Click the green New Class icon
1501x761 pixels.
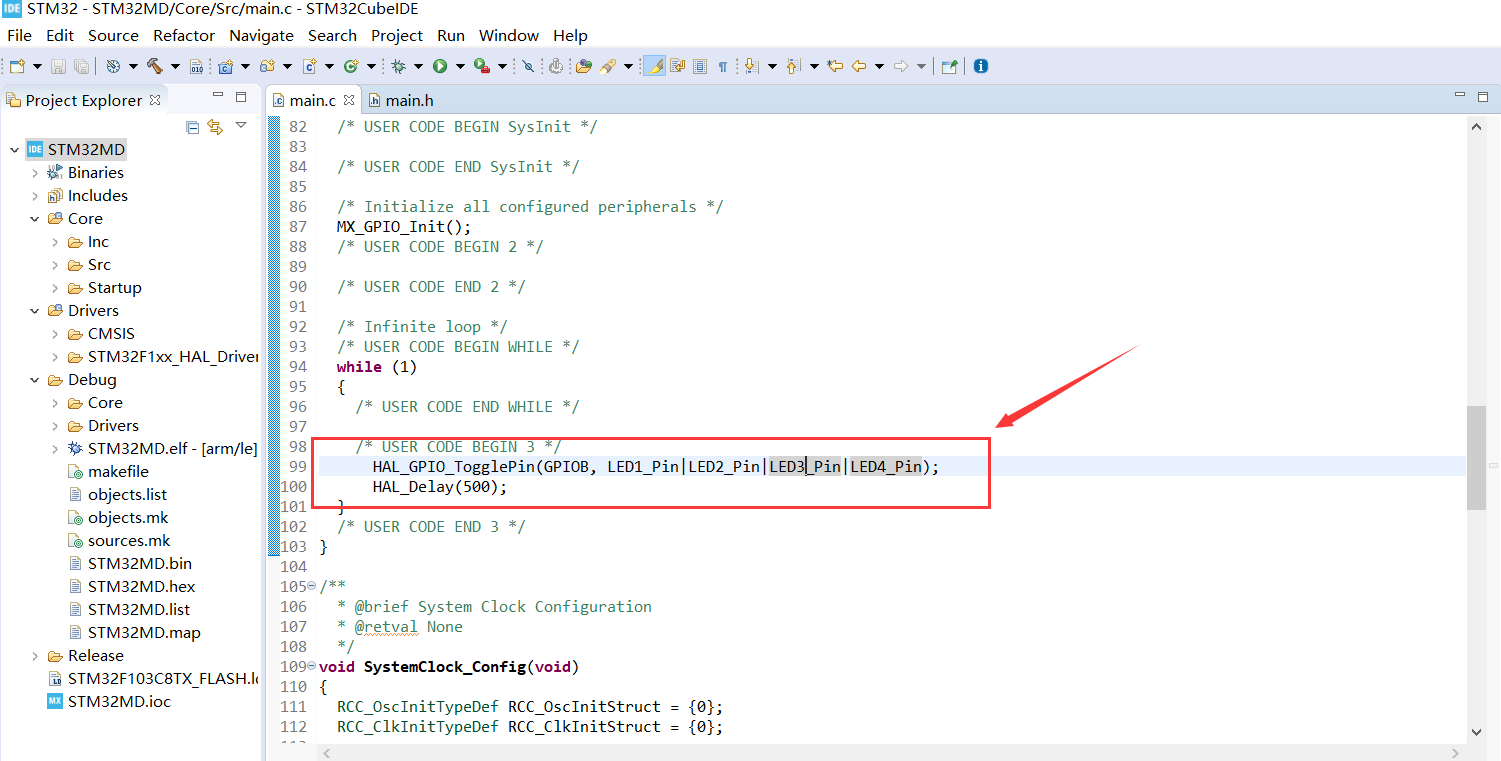(351, 66)
